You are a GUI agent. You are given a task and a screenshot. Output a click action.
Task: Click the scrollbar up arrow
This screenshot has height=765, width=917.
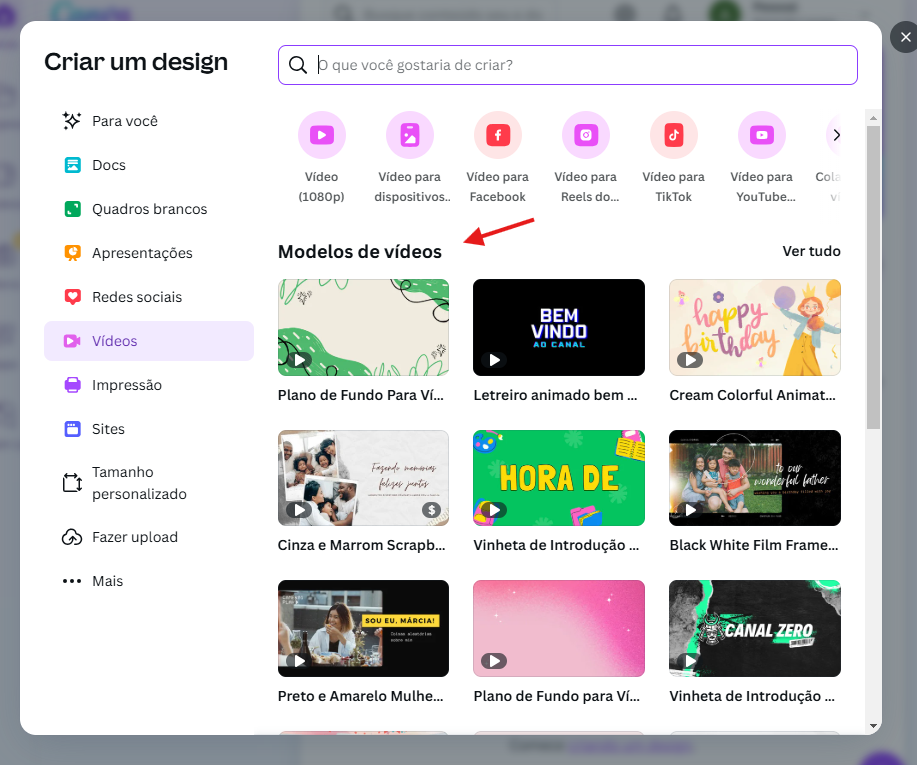[873, 118]
